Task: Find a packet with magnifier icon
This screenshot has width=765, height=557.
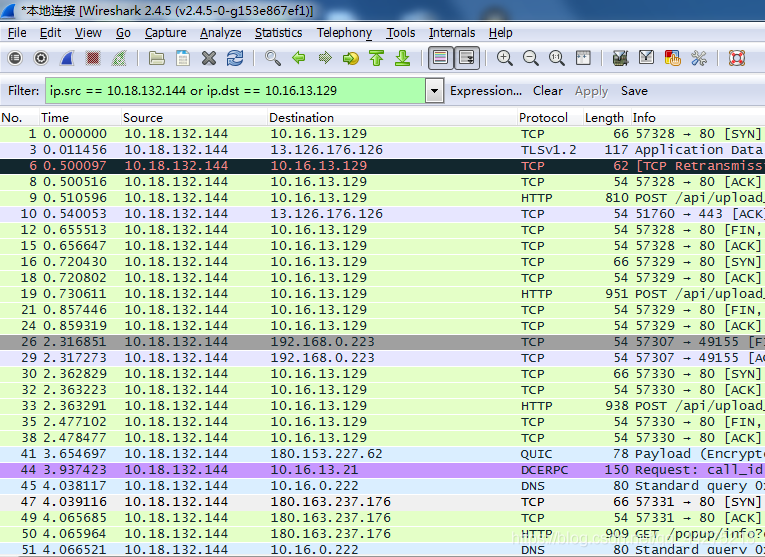Action: [273, 59]
